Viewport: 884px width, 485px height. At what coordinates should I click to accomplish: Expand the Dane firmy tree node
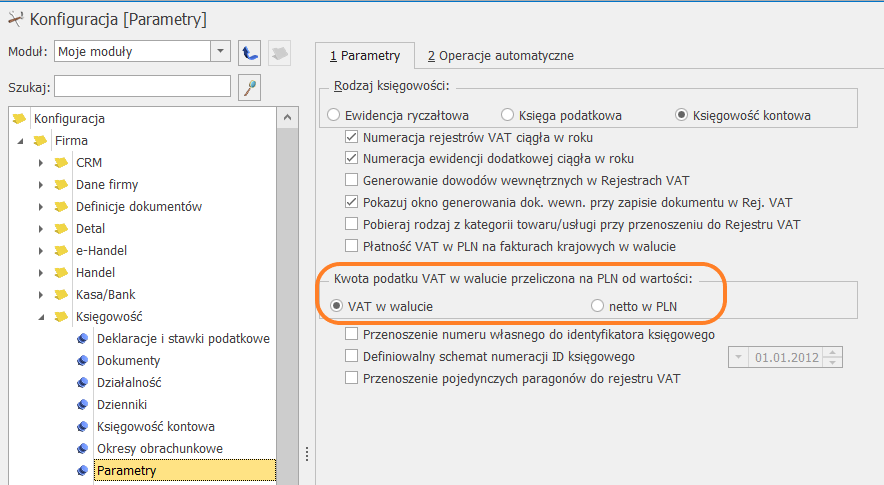(41, 185)
